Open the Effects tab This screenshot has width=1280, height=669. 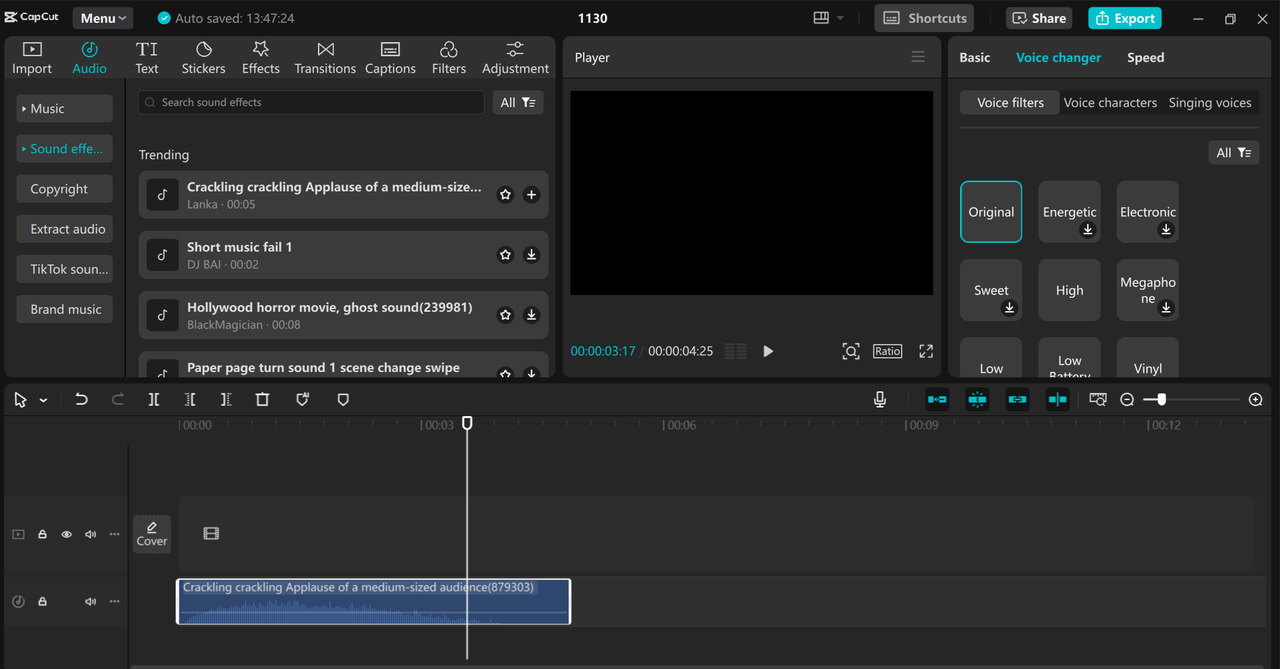(260, 58)
